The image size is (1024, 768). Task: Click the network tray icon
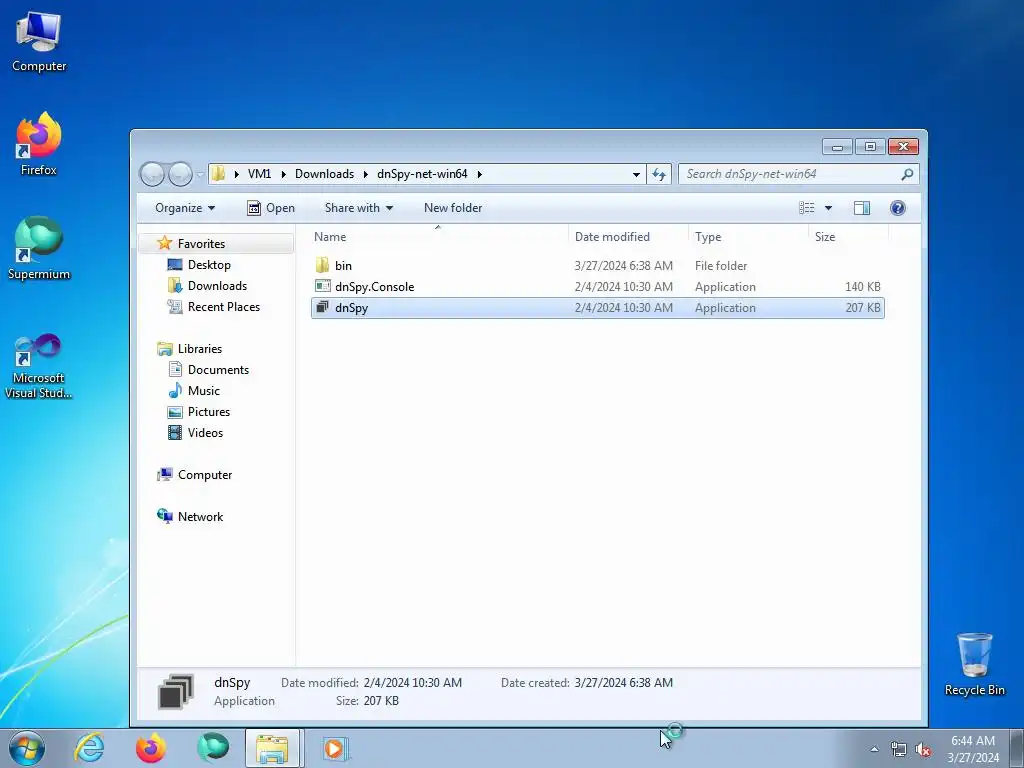pyautogui.click(x=899, y=749)
